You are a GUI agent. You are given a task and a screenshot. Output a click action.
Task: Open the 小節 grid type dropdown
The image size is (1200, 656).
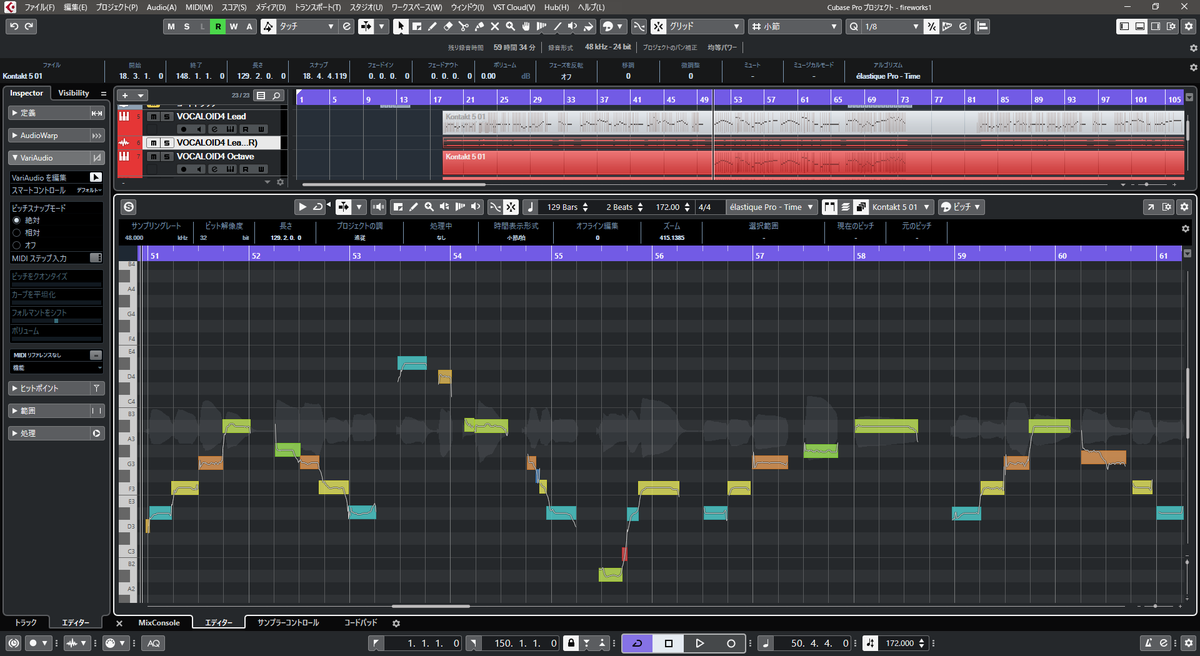[x=797, y=26]
